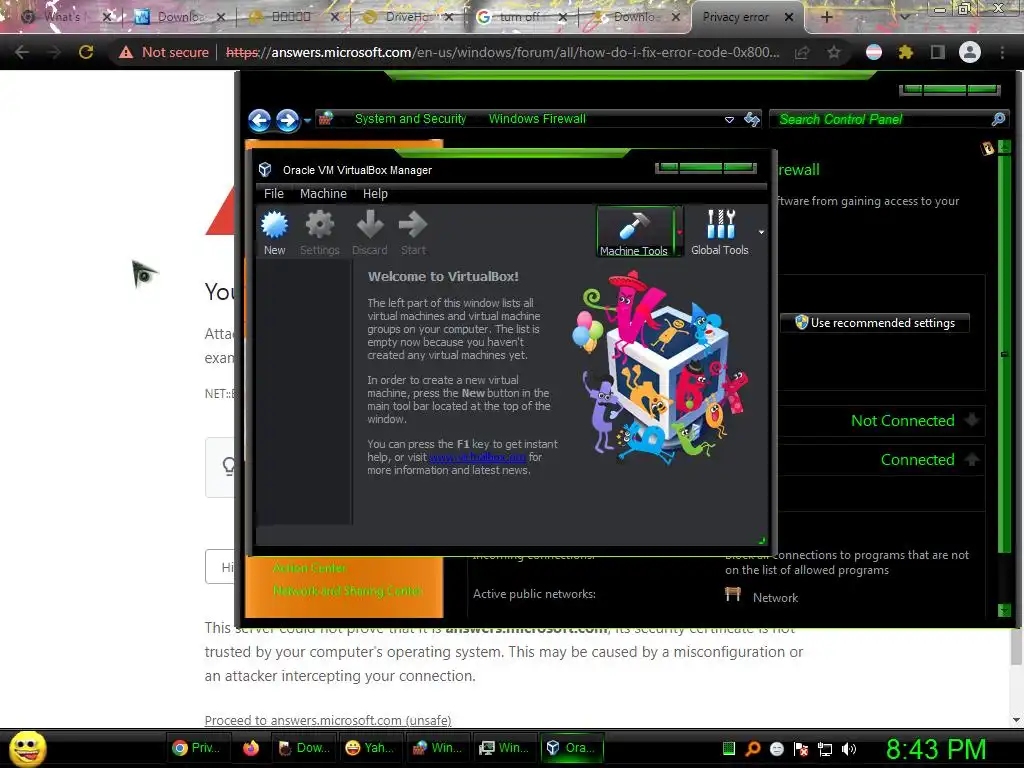Click the Settings gear in VirtualBox toolbar
Screen dimensions: 1024x768
tap(319, 232)
